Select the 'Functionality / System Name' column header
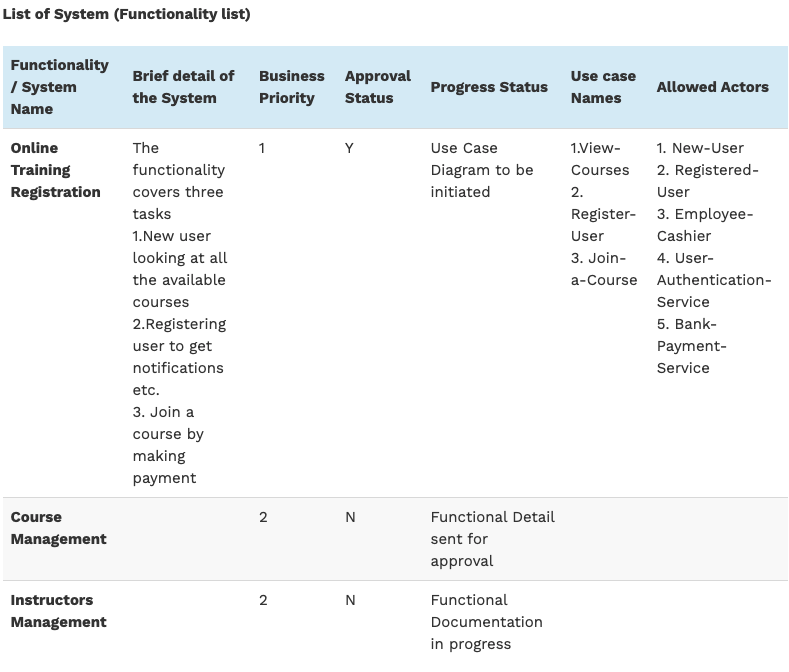The width and height of the screenshot is (789, 672). 59,87
